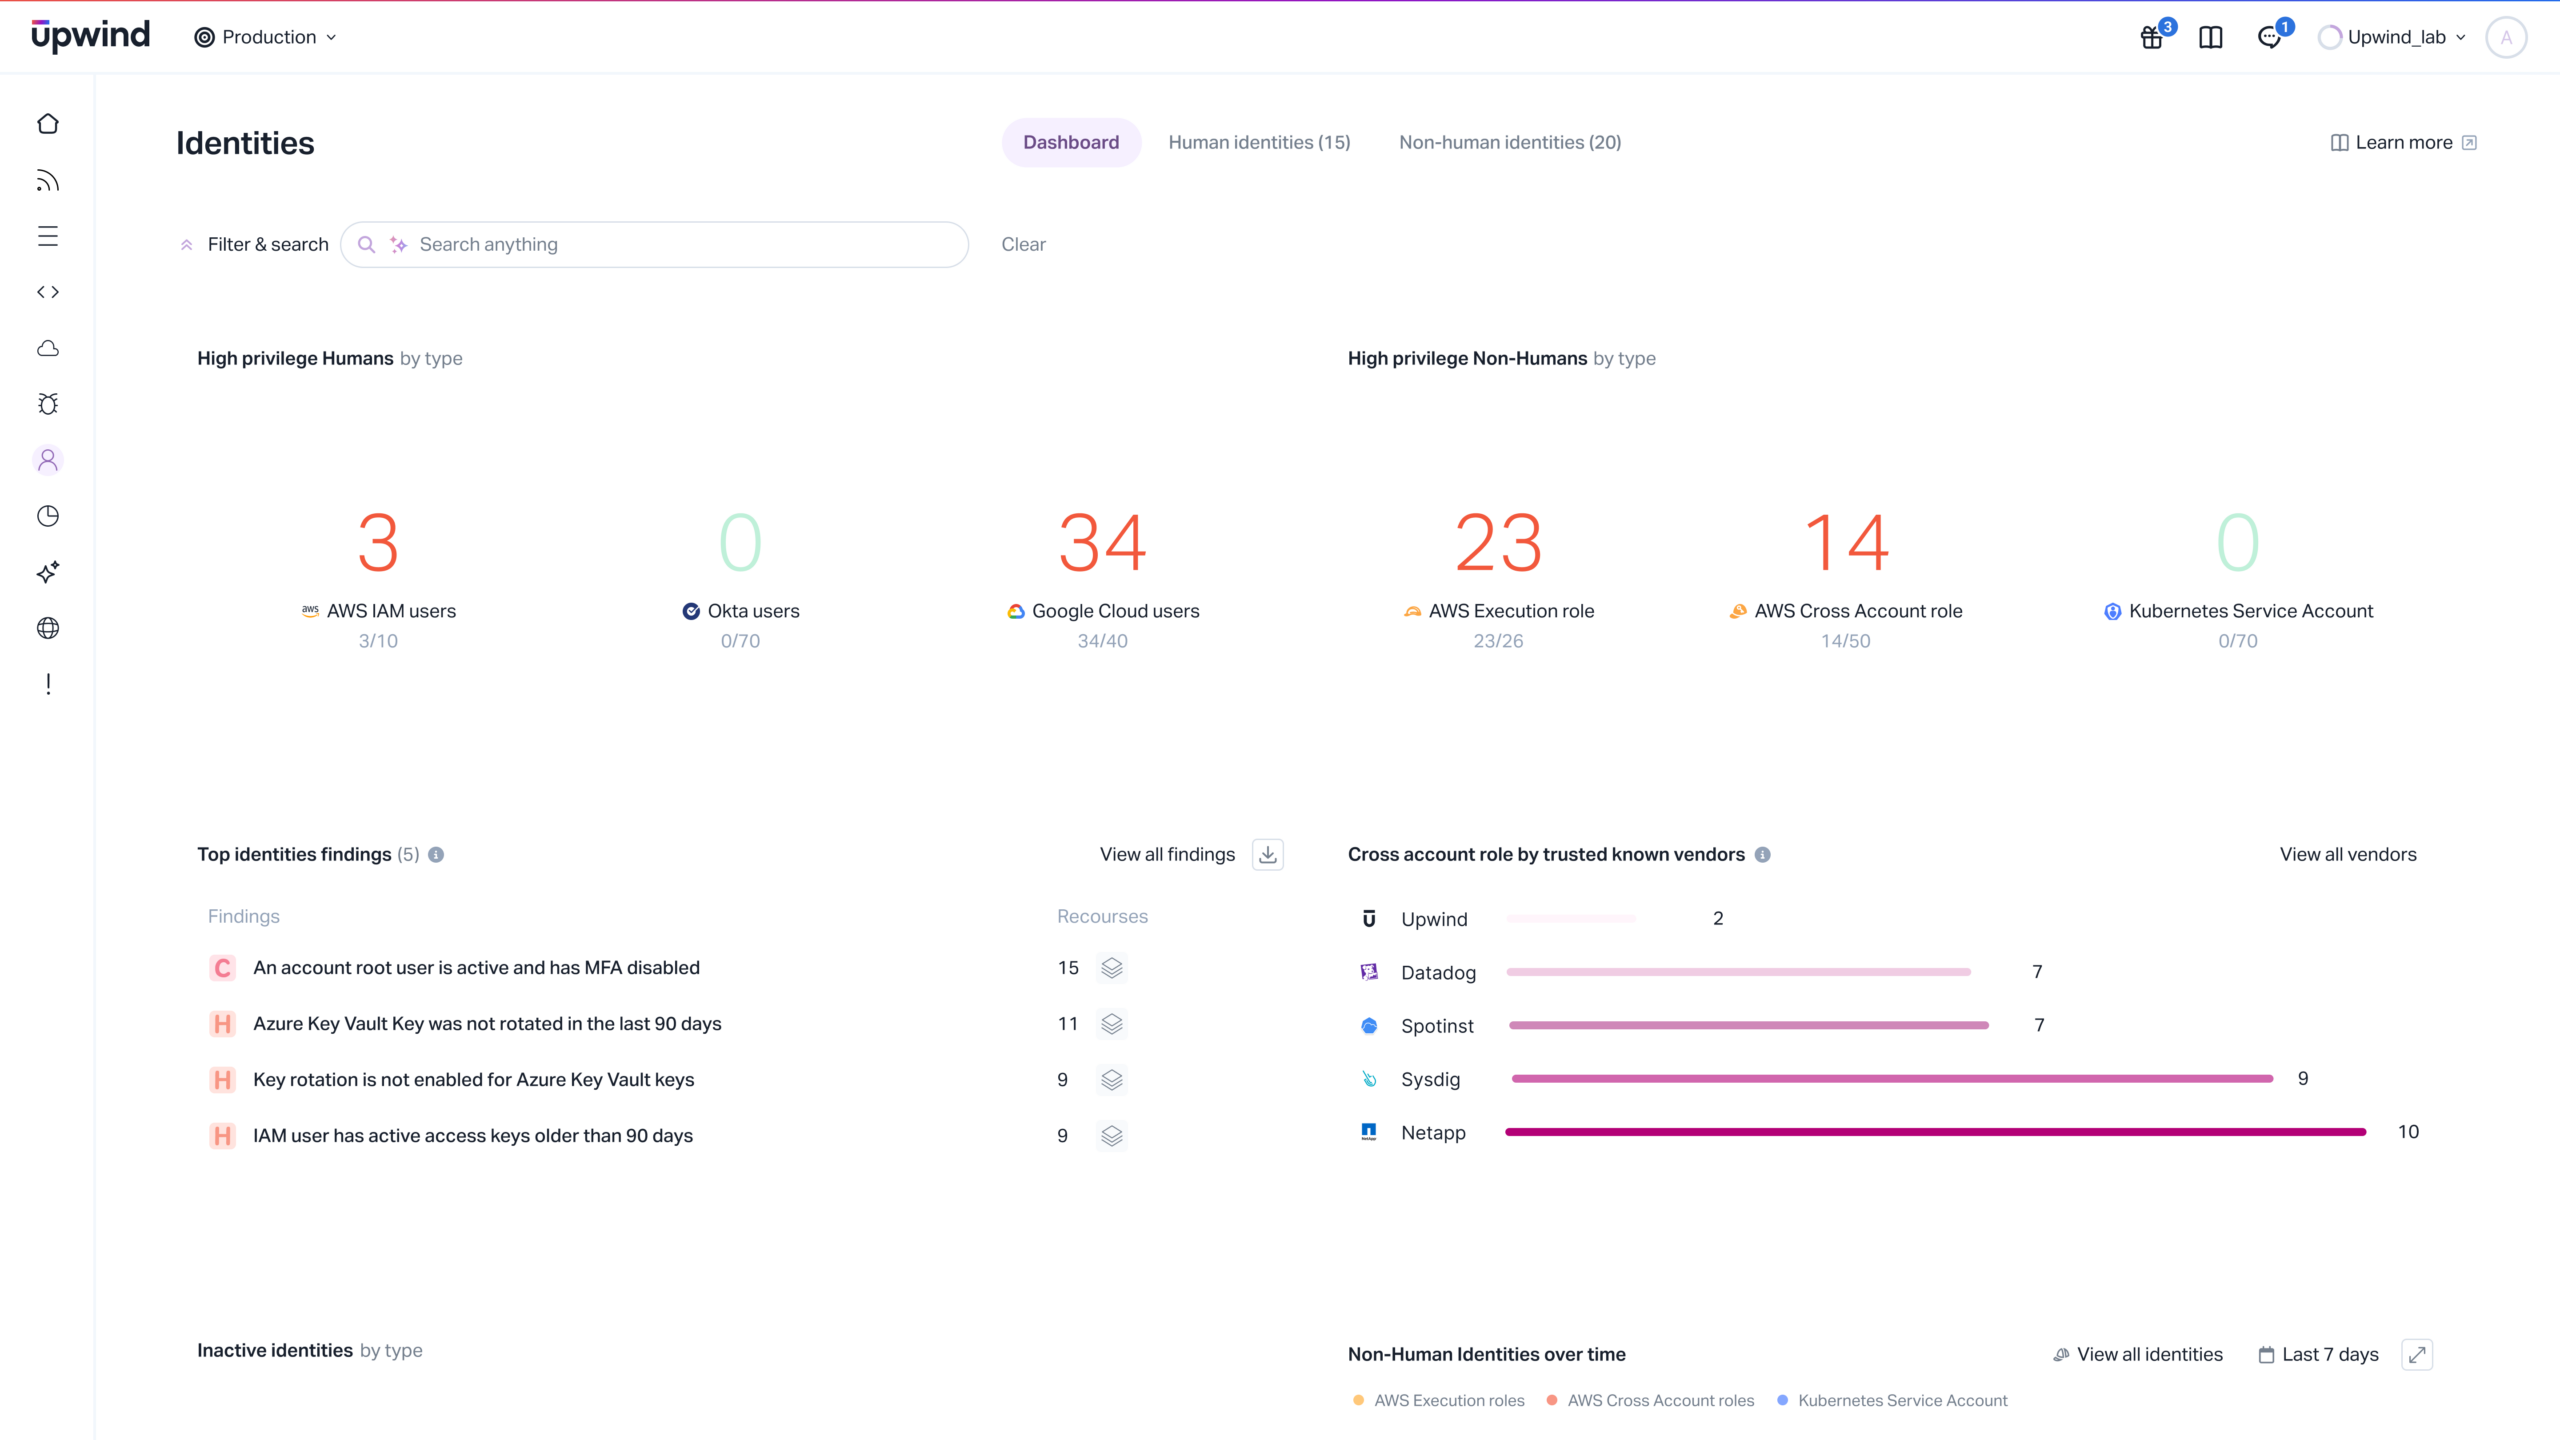Toggle AWS Cross Account roles in legend

(1660, 1400)
